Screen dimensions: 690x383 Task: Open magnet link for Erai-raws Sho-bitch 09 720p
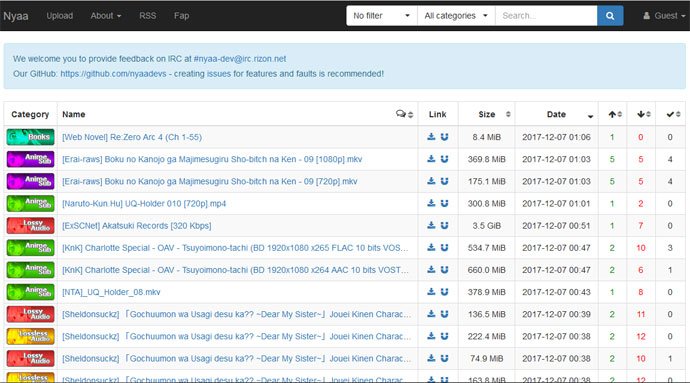tap(444, 181)
